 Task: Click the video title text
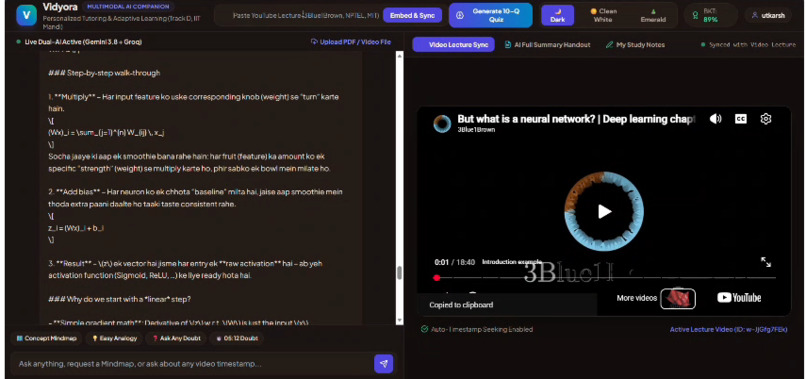pyautogui.click(x=576, y=119)
